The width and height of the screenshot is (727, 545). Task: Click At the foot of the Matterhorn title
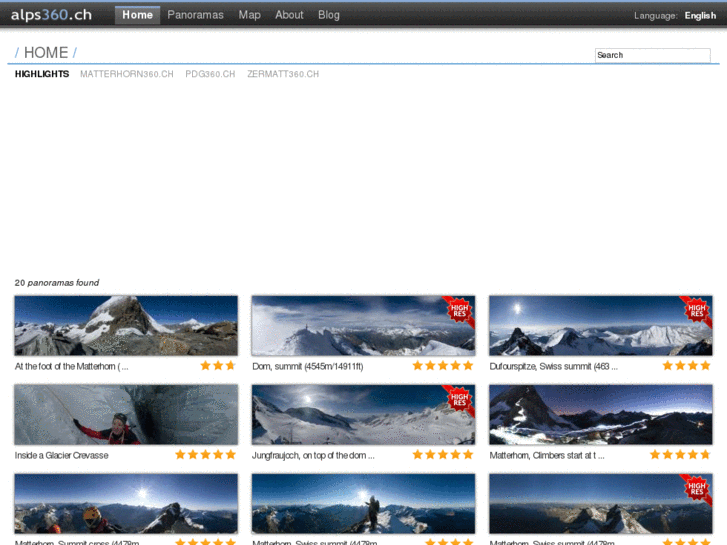pyautogui.click(x=71, y=366)
